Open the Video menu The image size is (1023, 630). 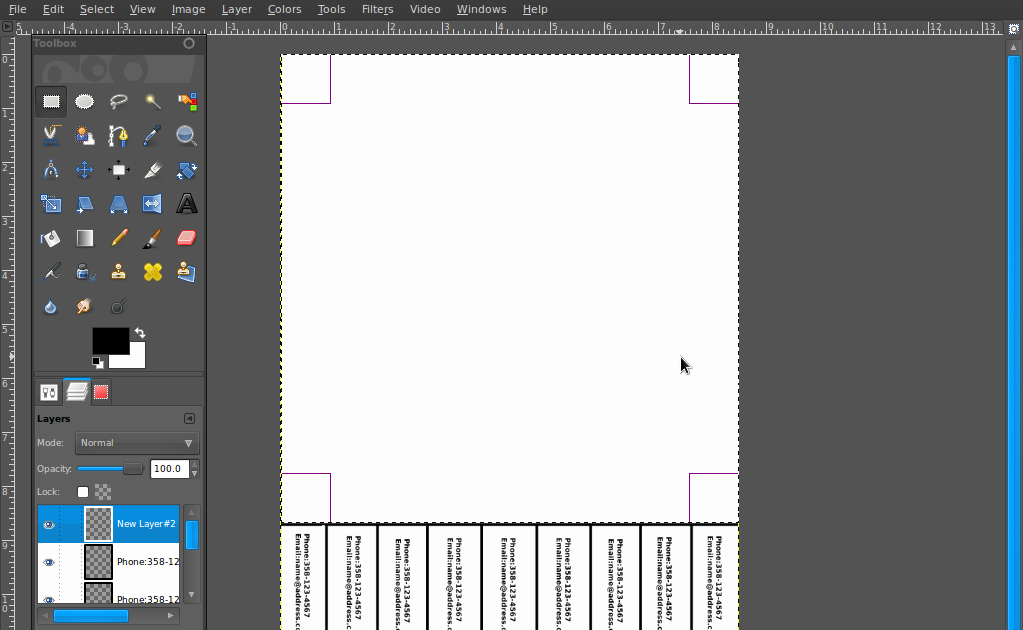pos(425,9)
